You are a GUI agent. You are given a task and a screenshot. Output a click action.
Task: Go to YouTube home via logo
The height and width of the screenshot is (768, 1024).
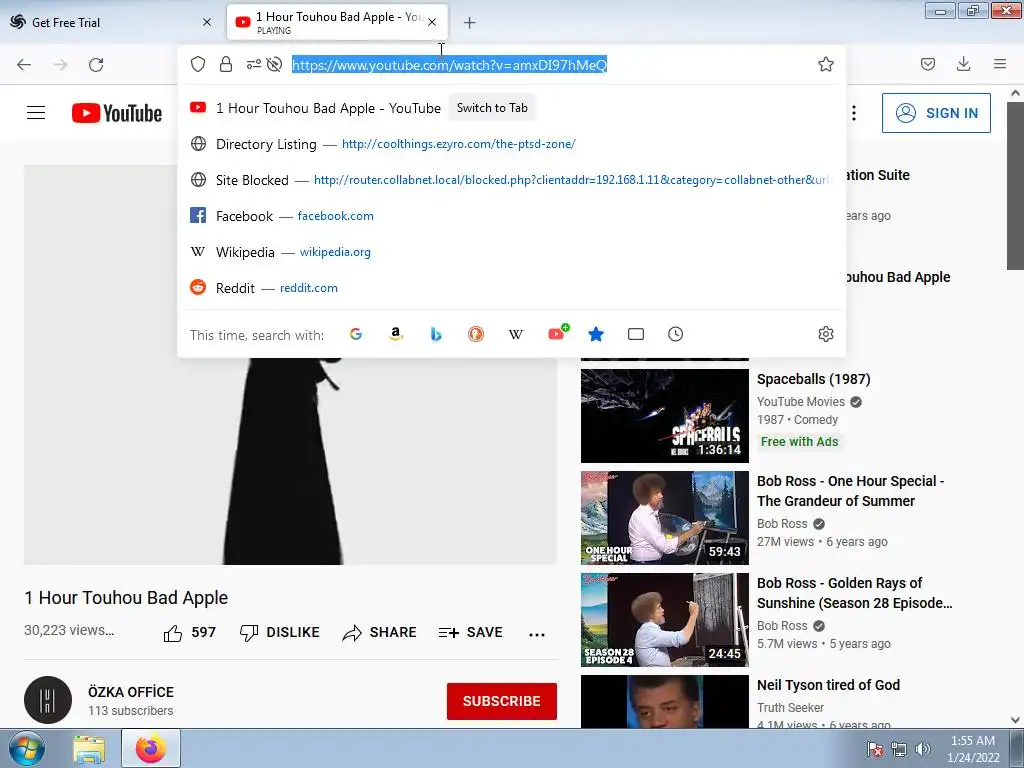[117, 113]
